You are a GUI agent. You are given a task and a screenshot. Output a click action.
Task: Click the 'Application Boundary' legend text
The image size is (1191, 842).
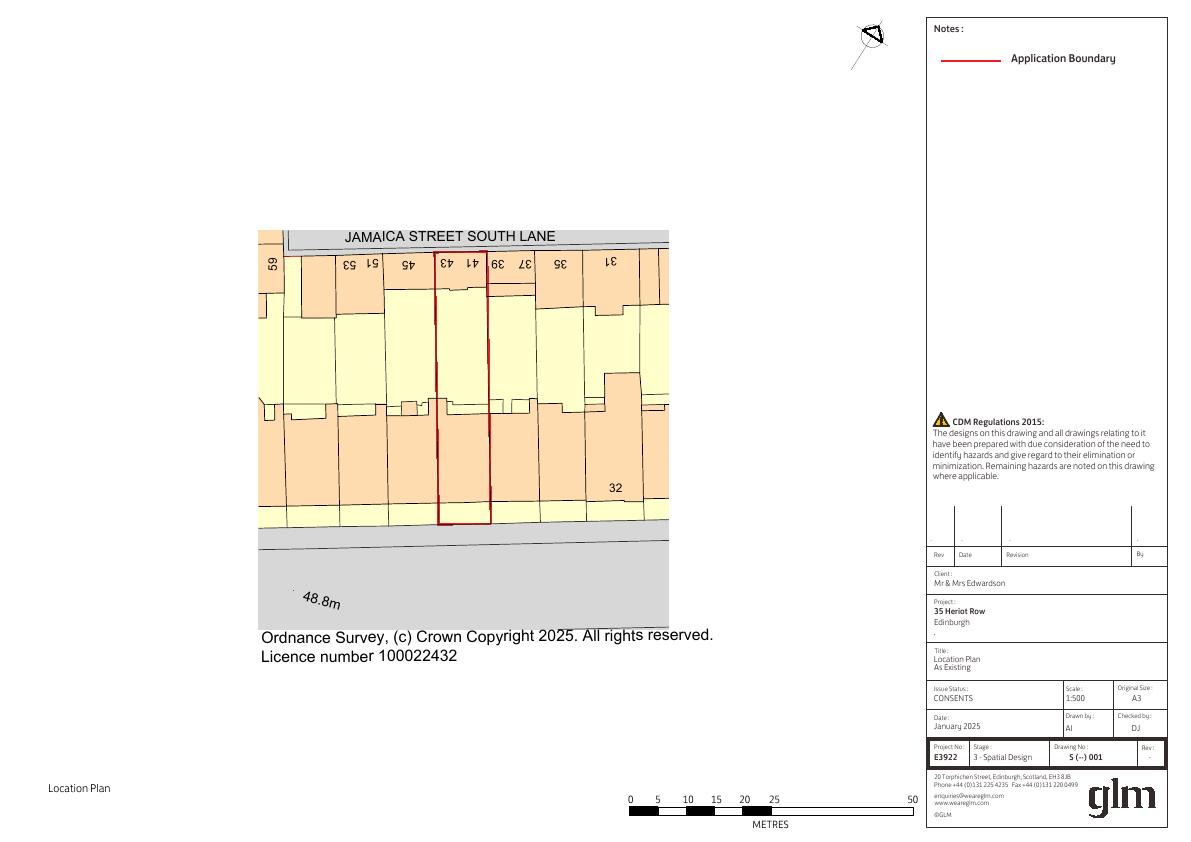1063,58
